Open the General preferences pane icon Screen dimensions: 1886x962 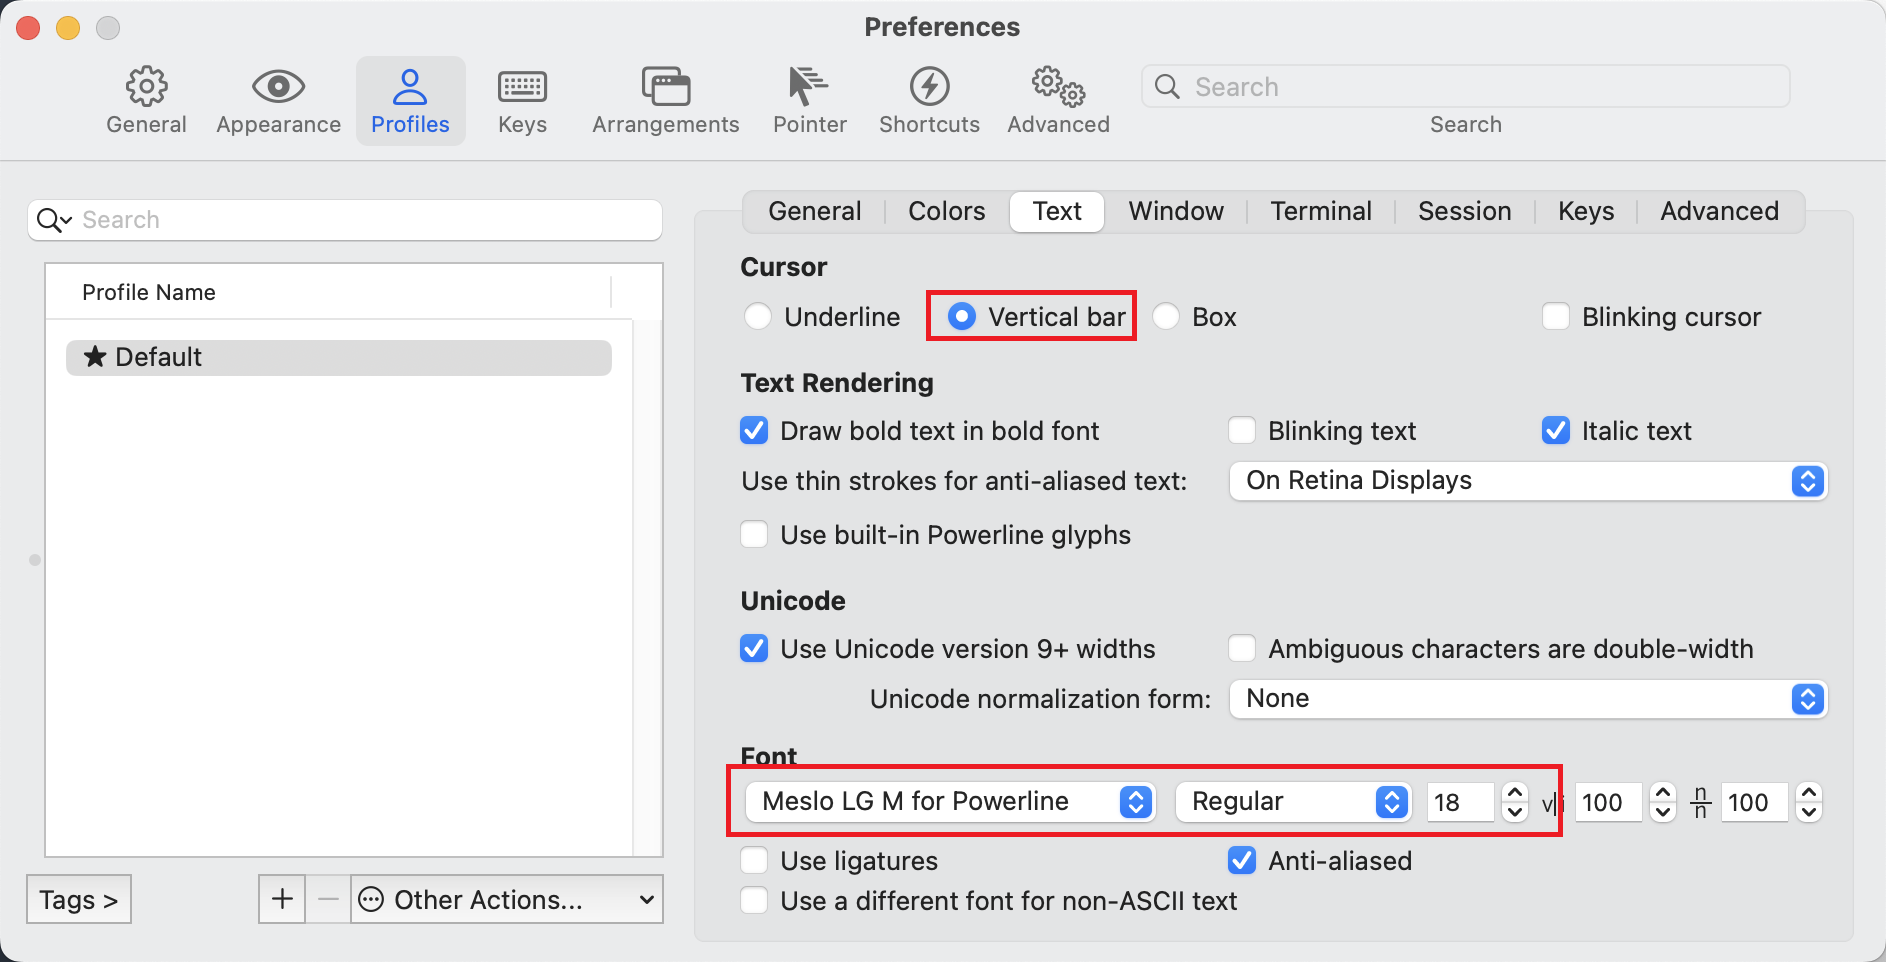pyautogui.click(x=147, y=87)
